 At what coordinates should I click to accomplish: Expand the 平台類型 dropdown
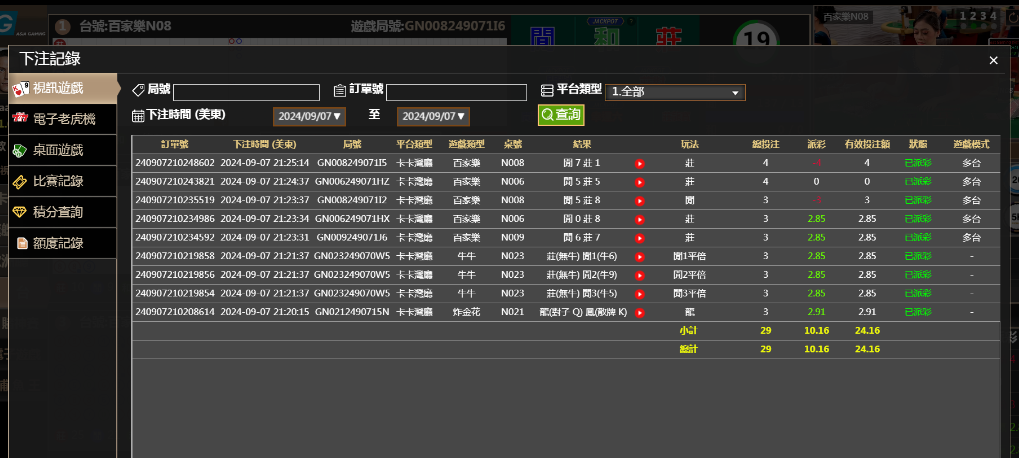[676, 92]
